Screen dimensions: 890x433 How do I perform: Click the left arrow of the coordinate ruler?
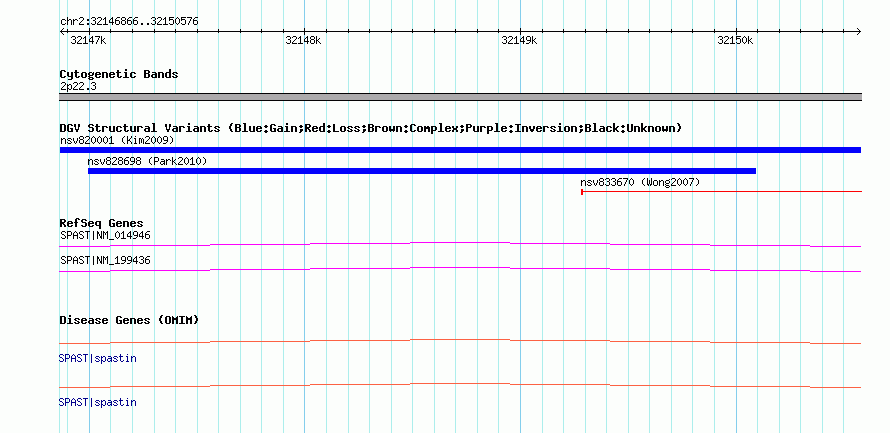tap(62, 32)
